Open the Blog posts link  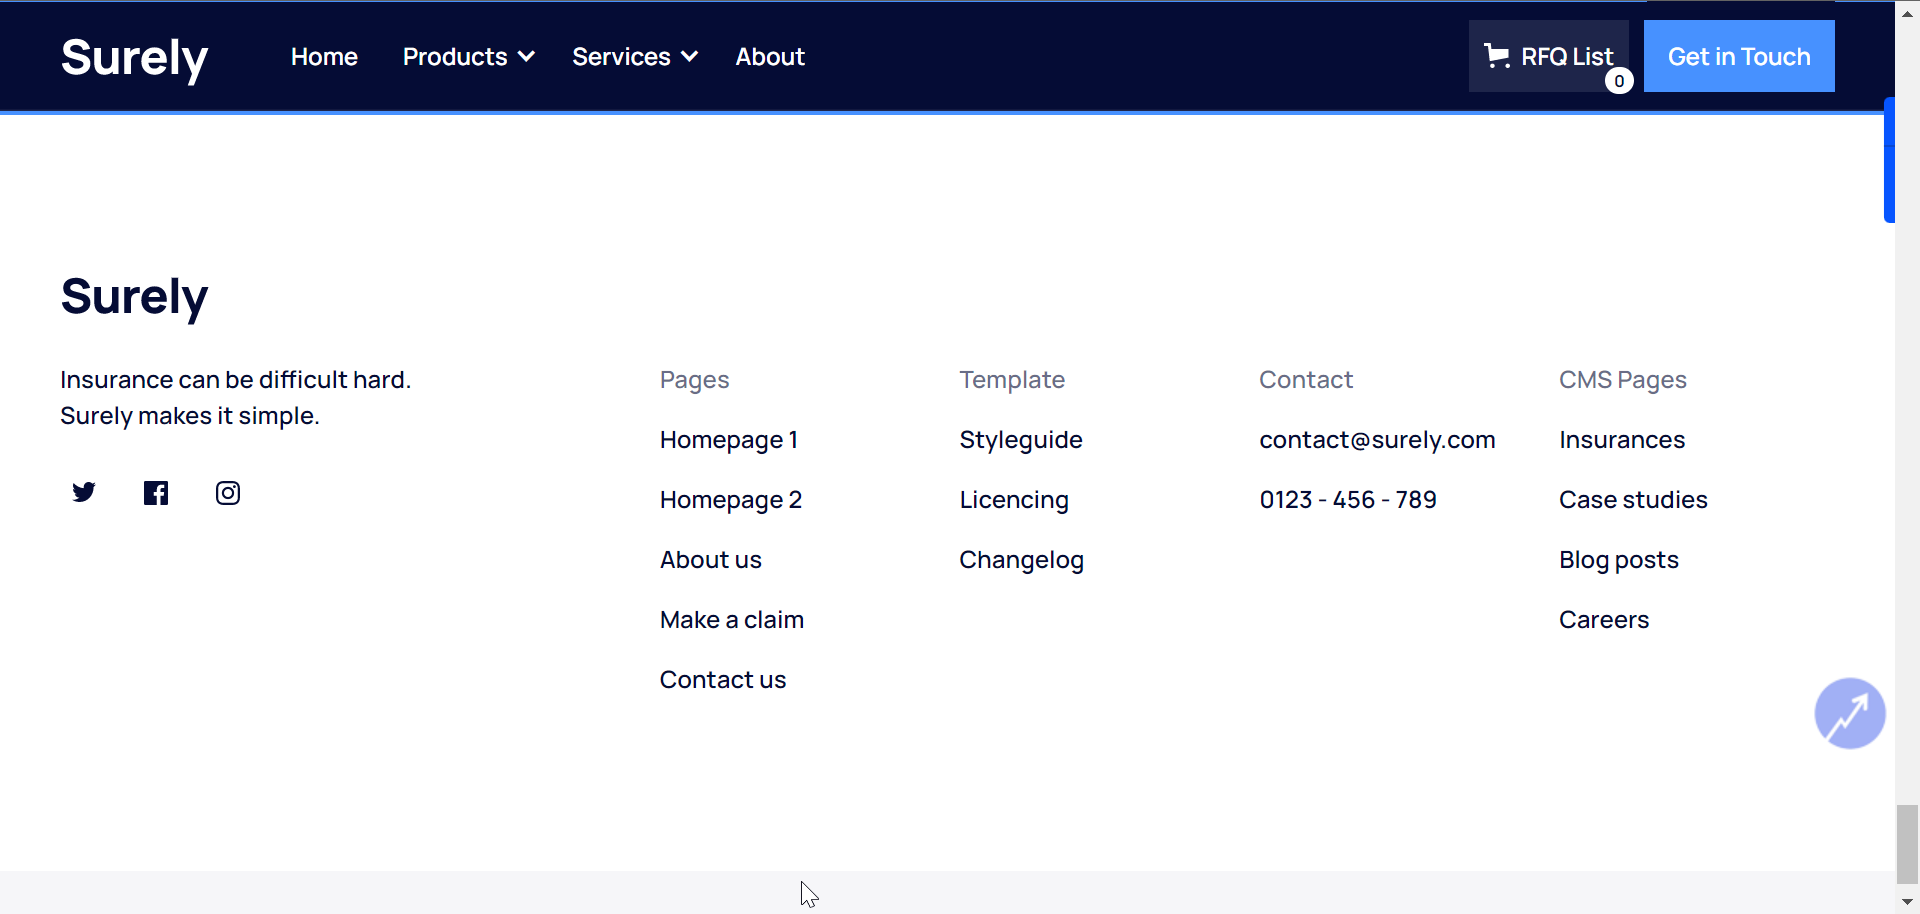point(1619,560)
